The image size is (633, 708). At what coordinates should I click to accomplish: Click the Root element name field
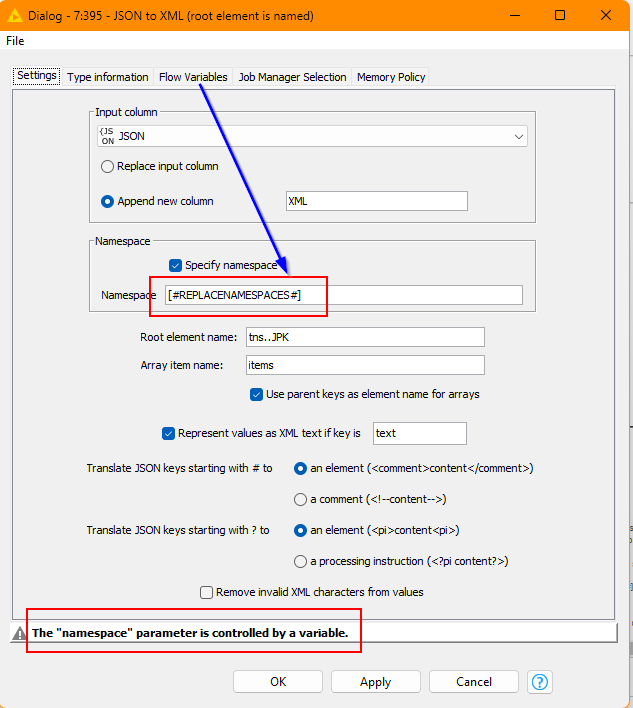(x=363, y=337)
